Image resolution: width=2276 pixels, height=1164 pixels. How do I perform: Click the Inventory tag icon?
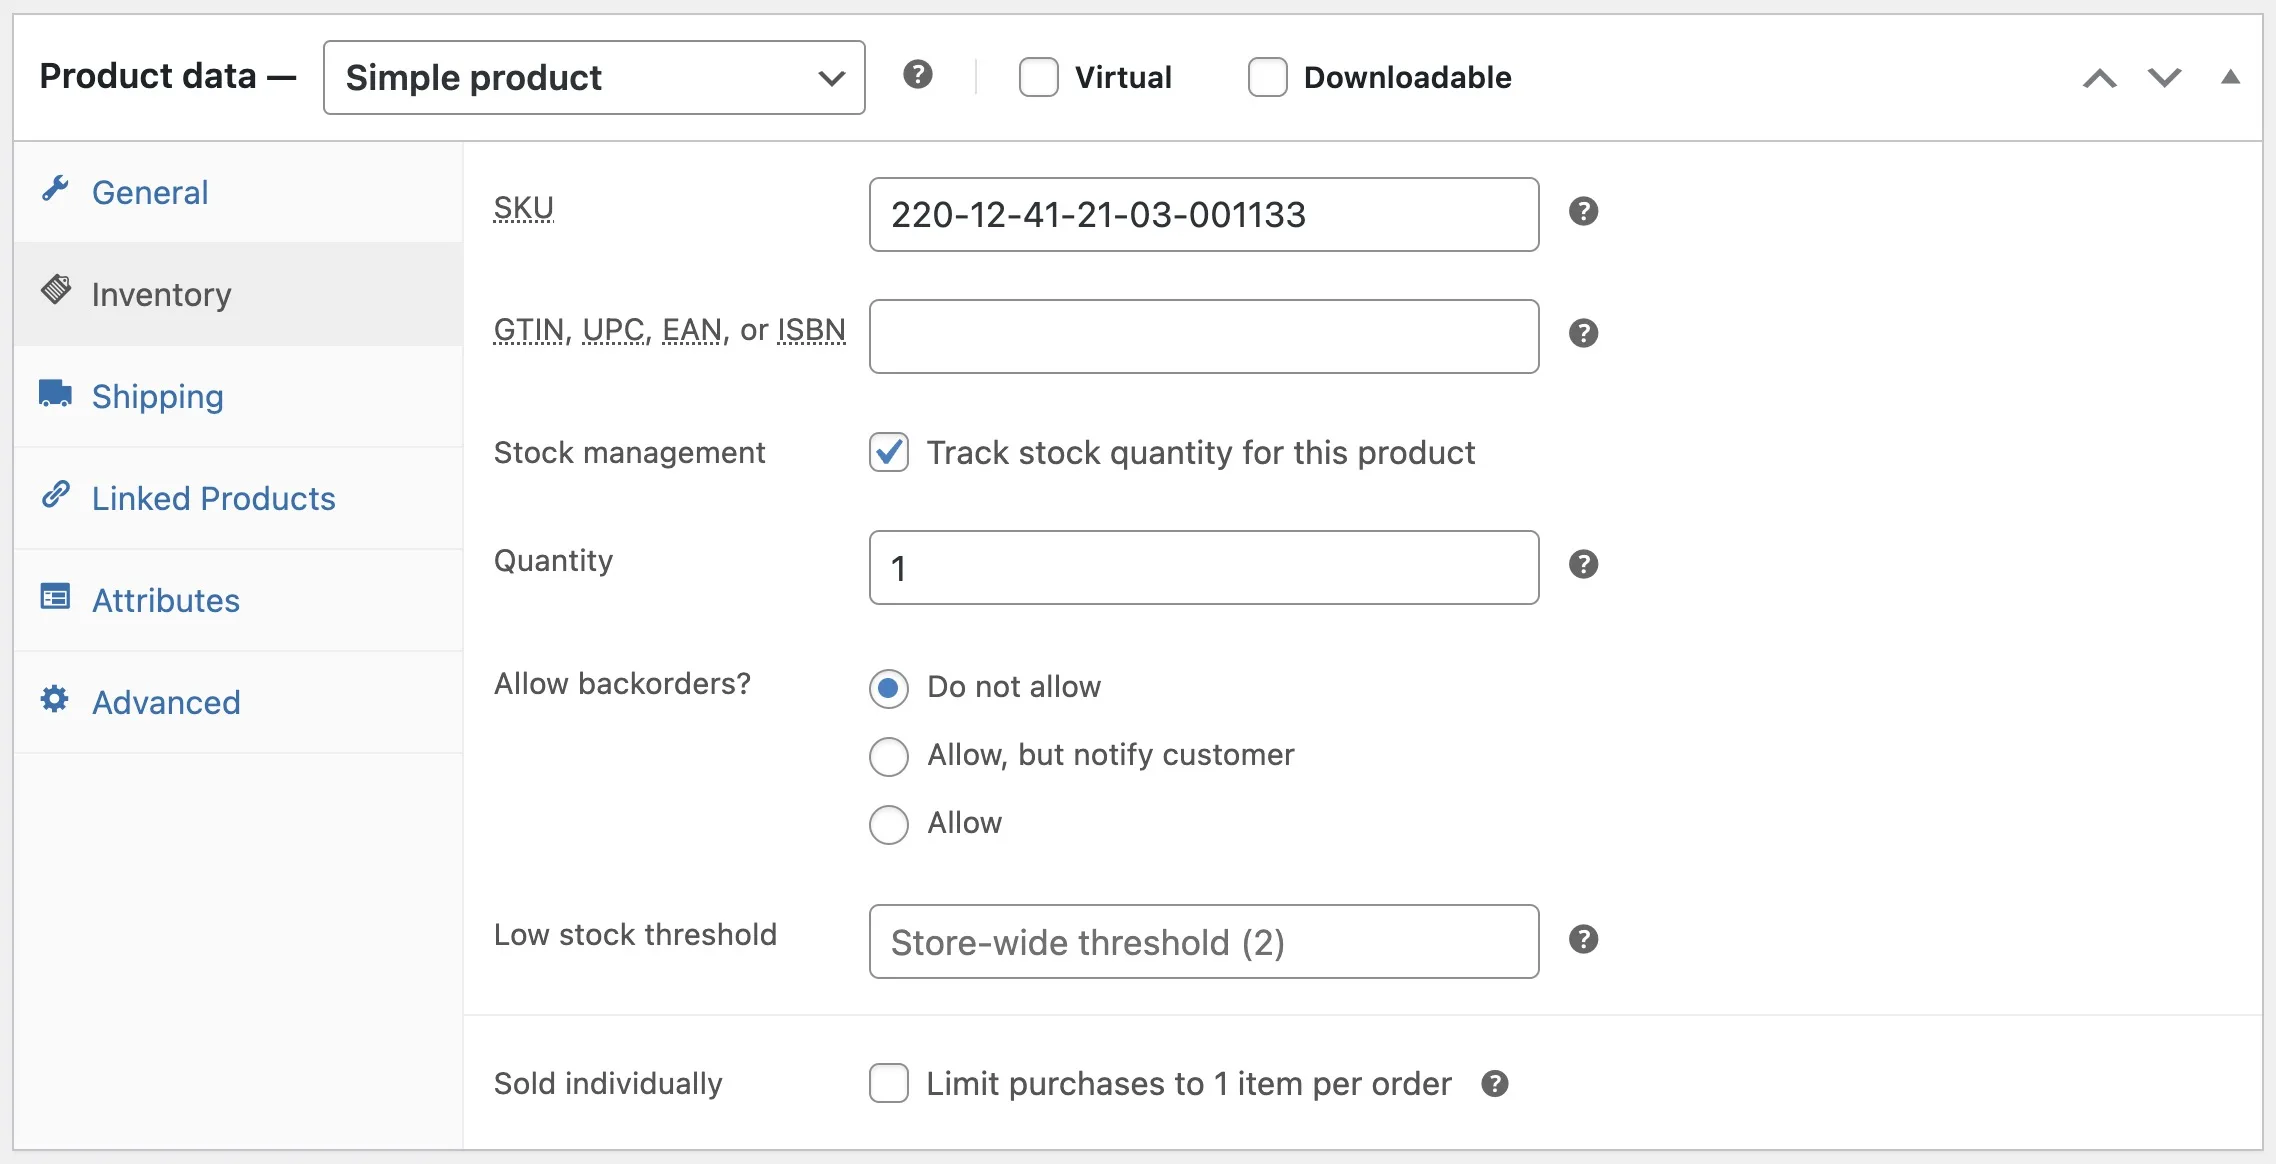click(x=56, y=290)
